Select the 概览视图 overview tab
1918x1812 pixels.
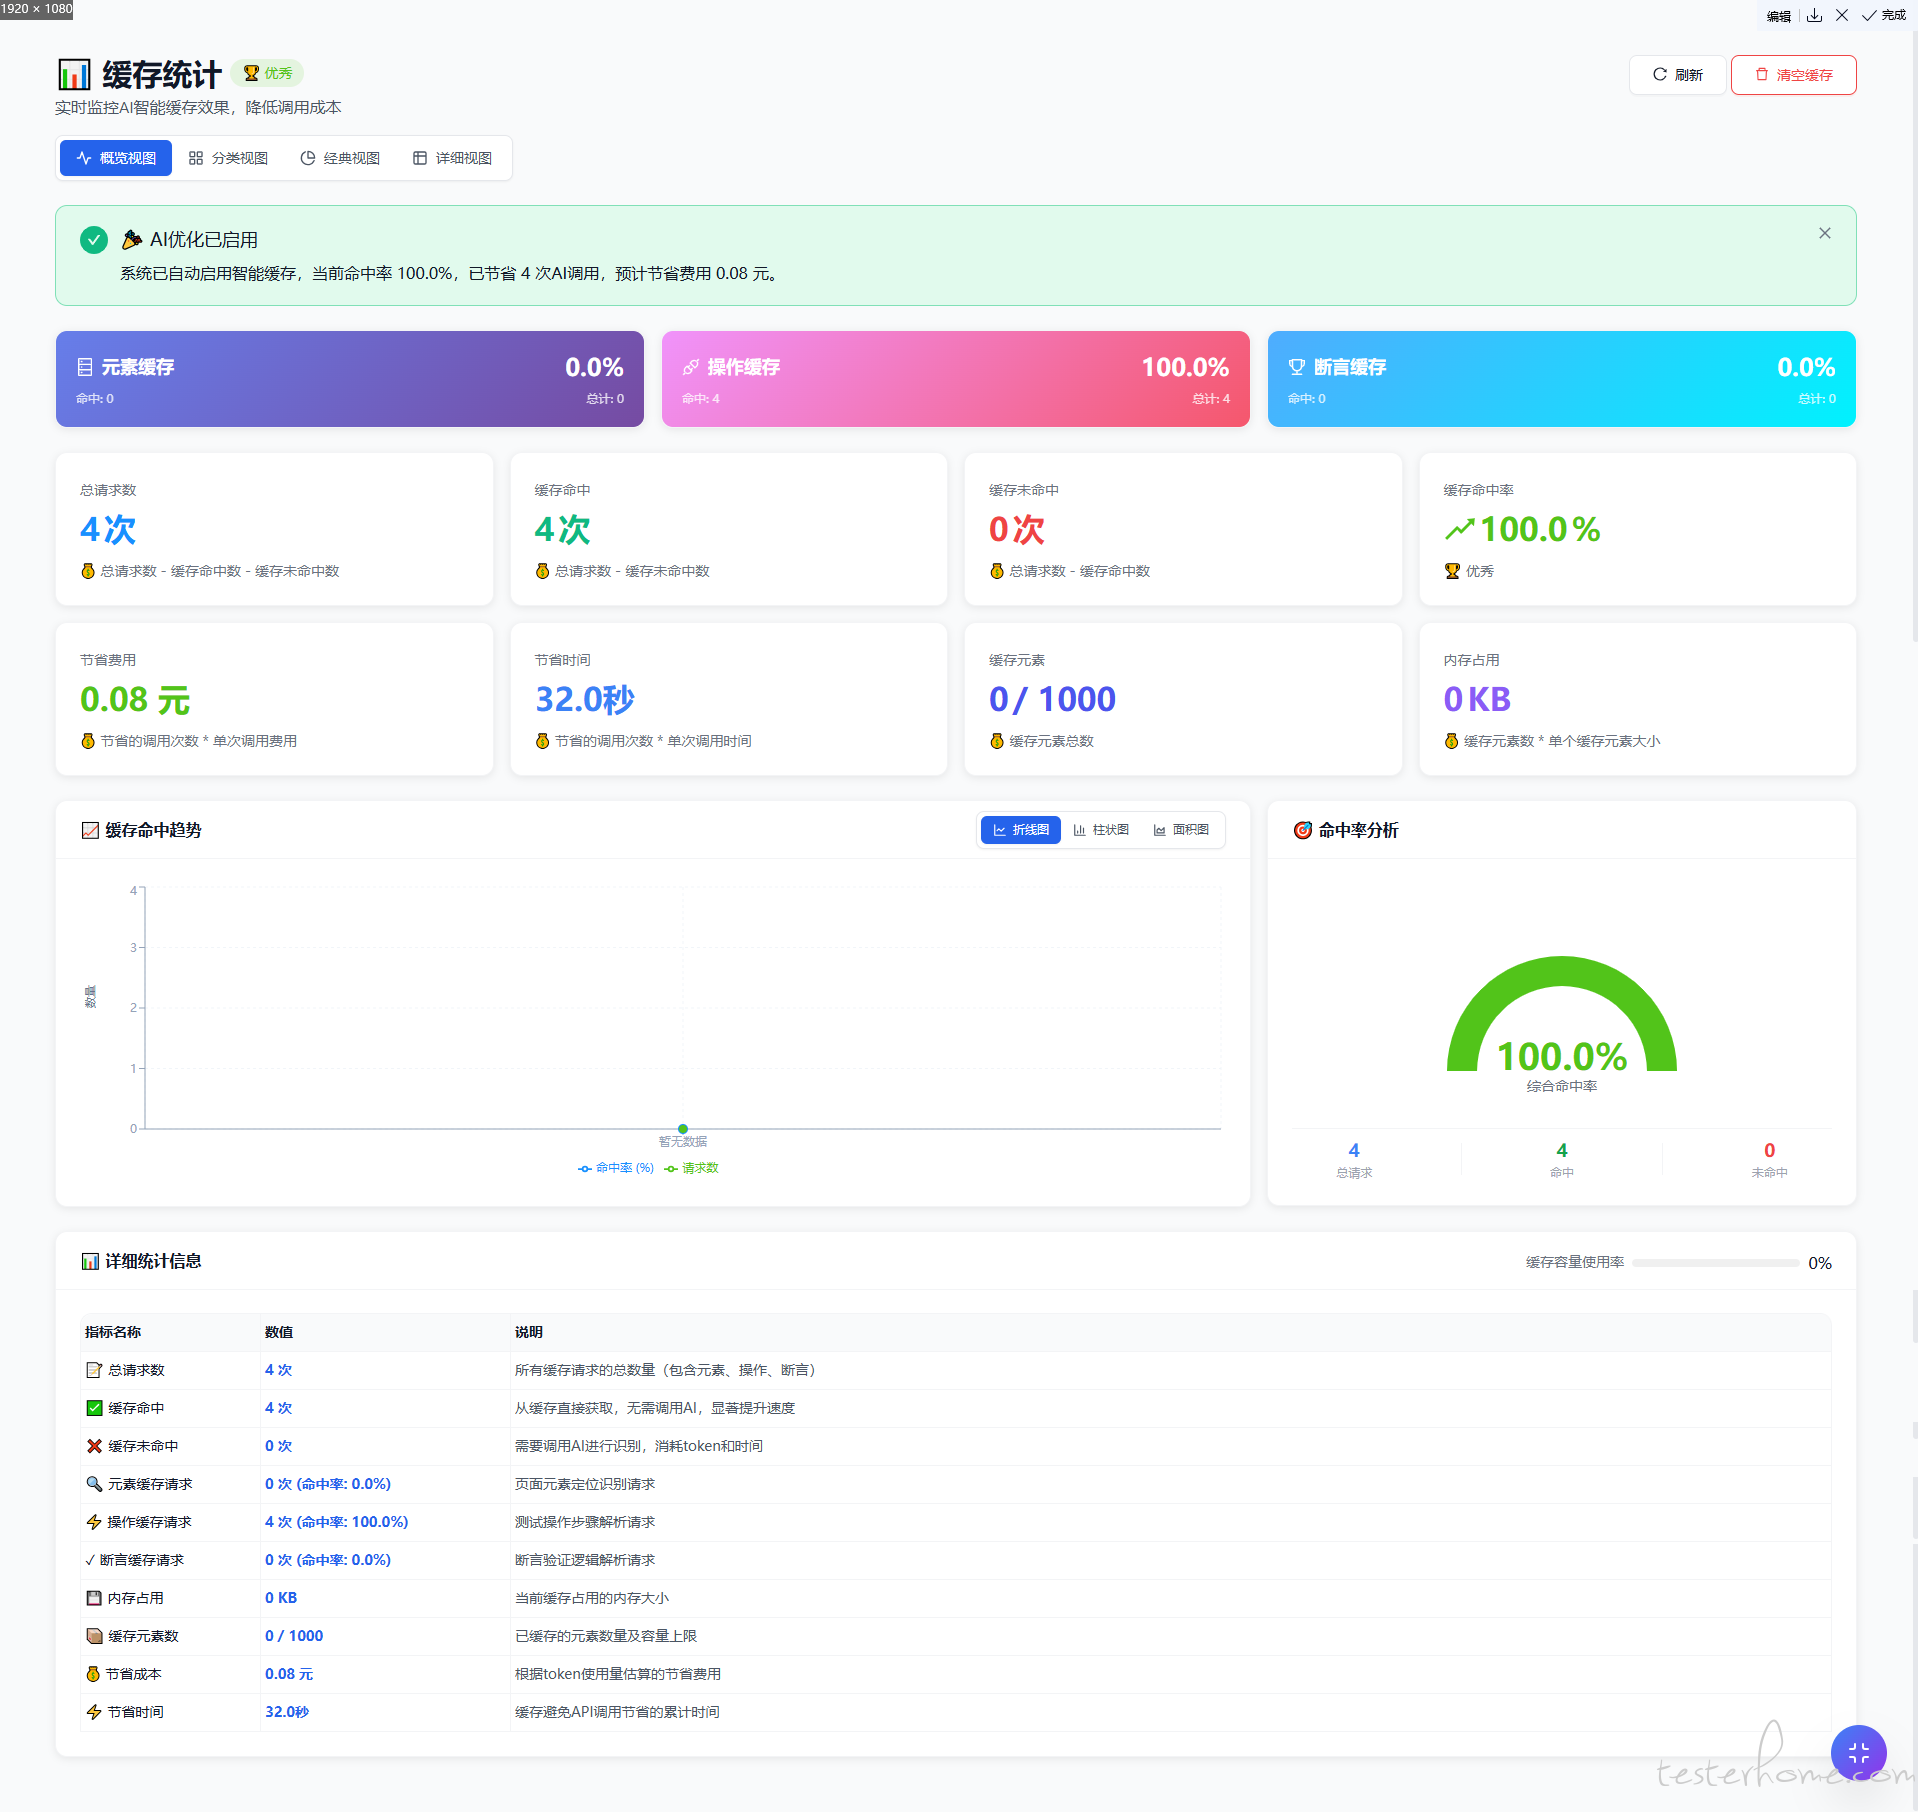click(x=116, y=158)
